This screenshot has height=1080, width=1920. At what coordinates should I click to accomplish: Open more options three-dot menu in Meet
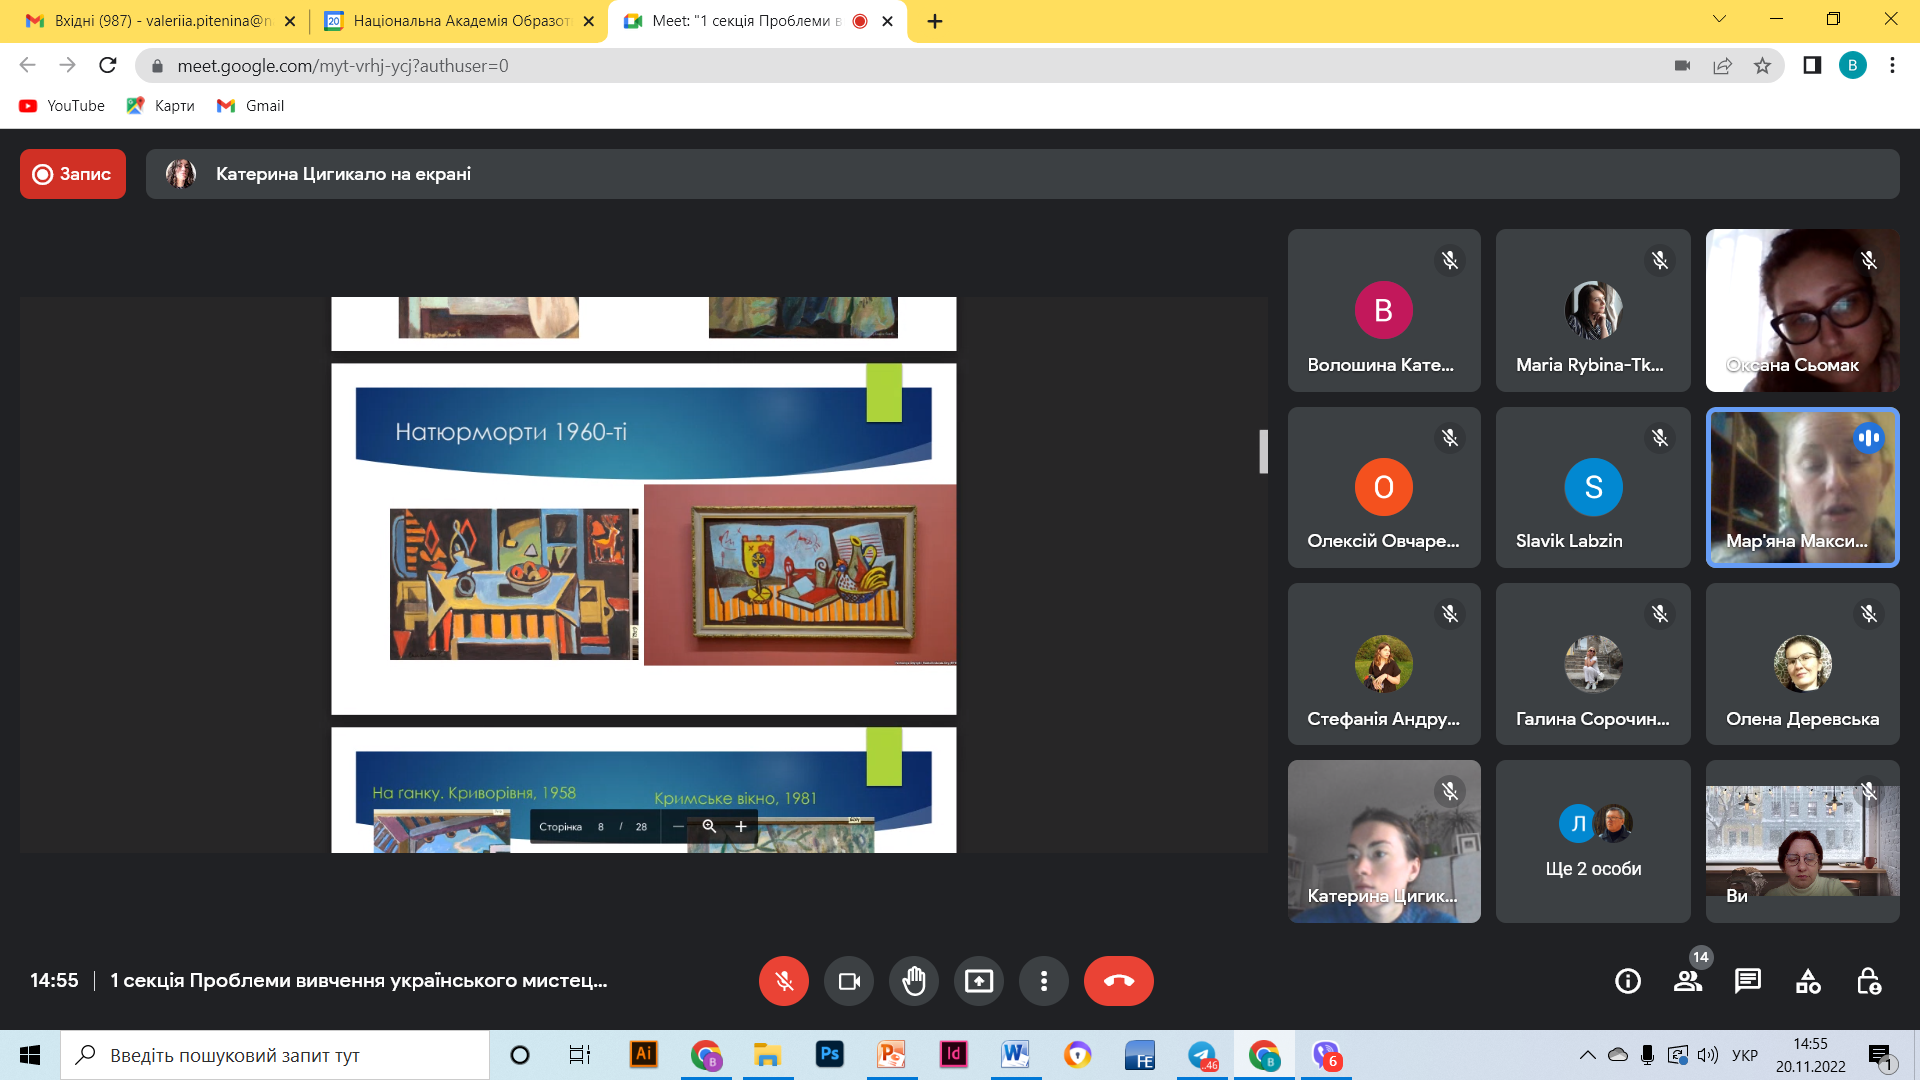coord(1044,981)
